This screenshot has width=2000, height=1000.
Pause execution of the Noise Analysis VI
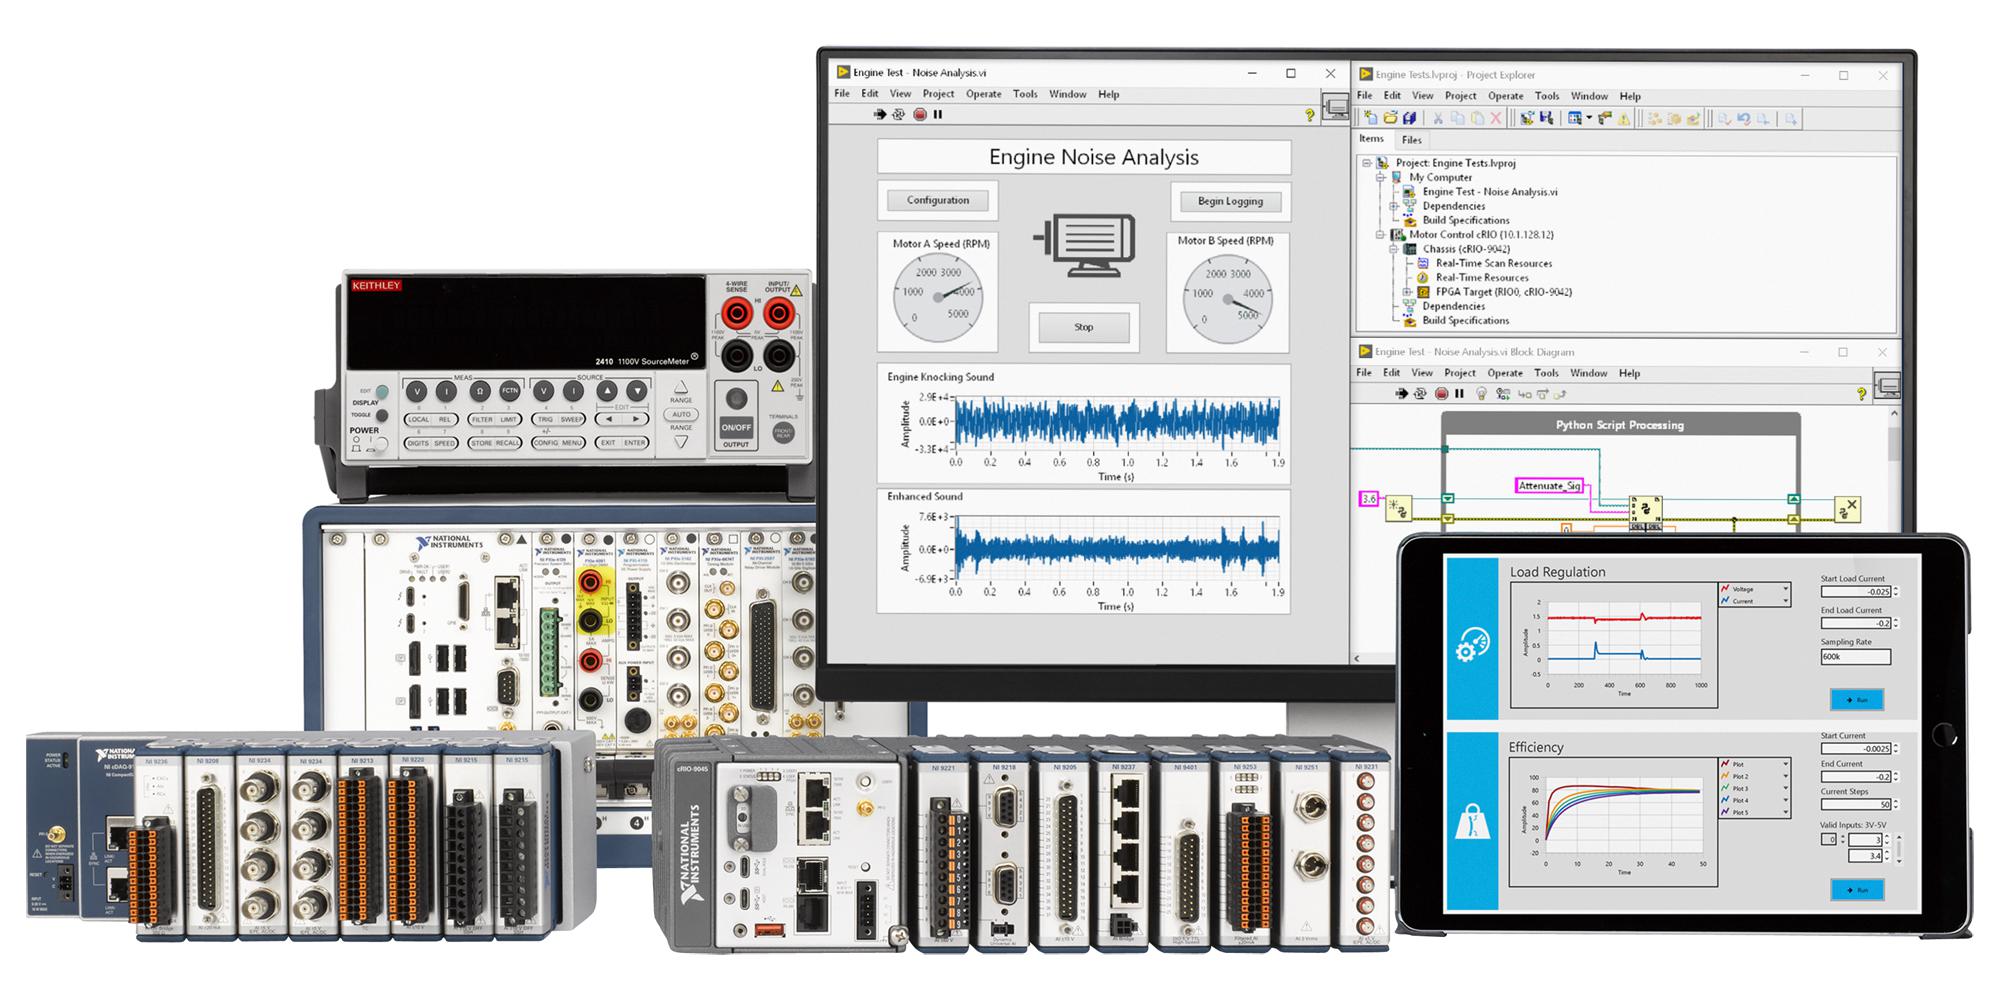[x=937, y=114]
